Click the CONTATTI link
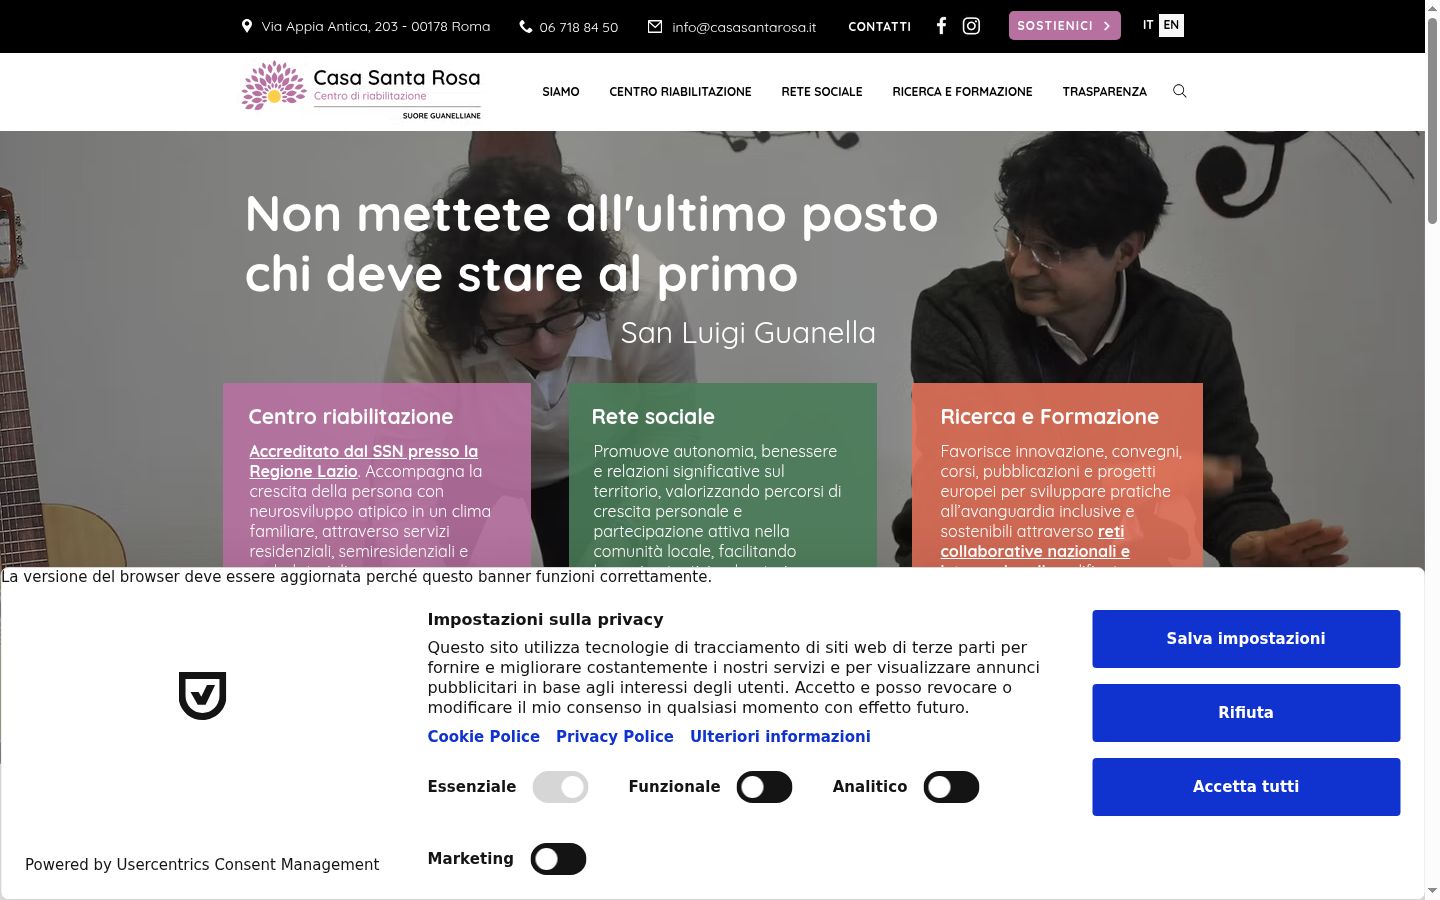The height and width of the screenshot is (900, 1440). point(880,27)
